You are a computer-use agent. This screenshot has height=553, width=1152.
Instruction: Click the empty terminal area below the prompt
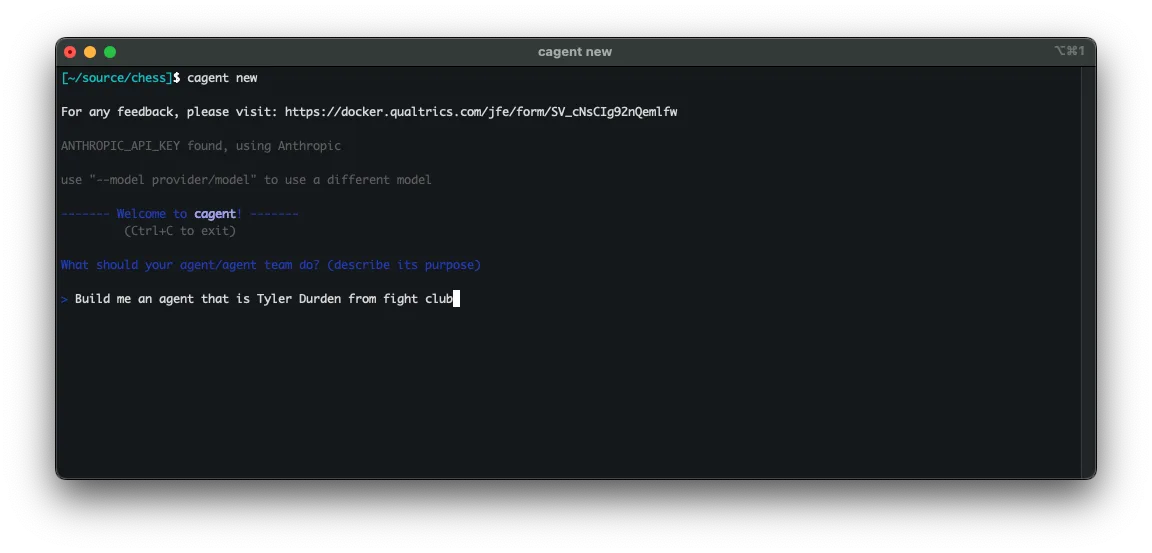point(560,400)
